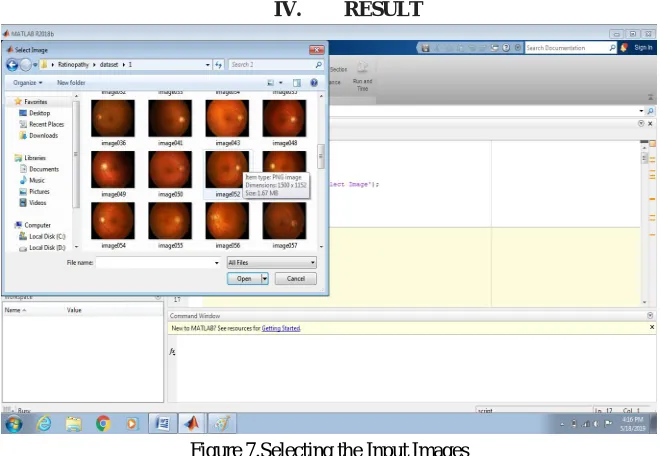660x456 pixels.
Task: Click the arrow next to the Open button
Action: (265, 279)
